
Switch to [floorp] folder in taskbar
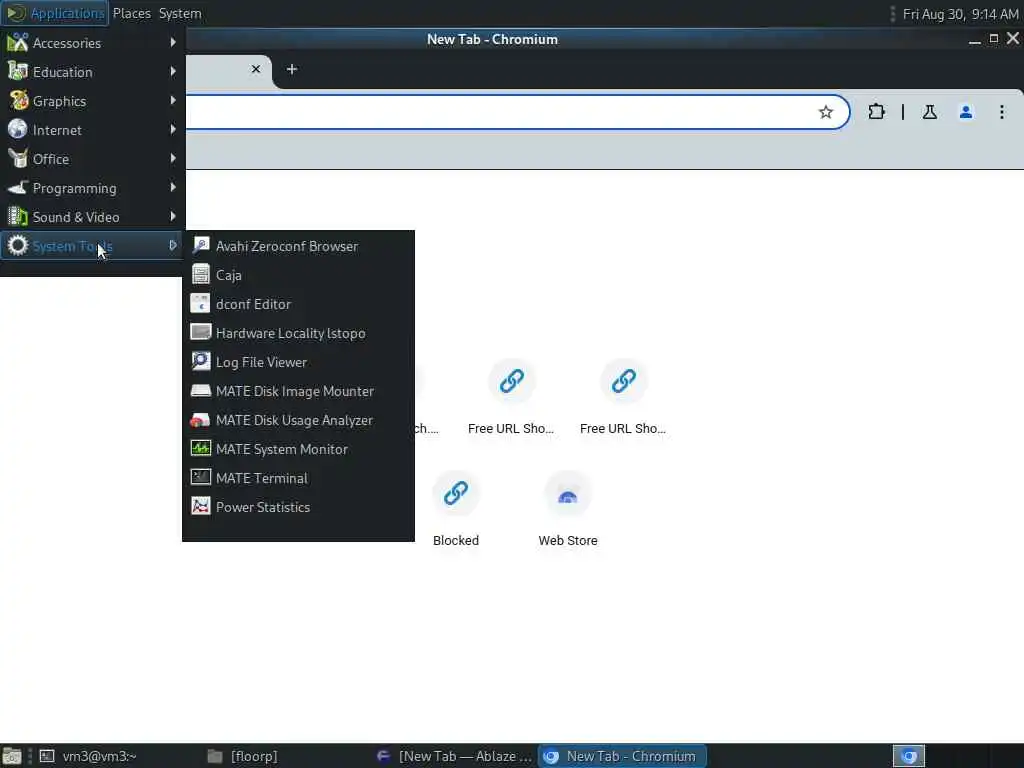coord(285,756)
